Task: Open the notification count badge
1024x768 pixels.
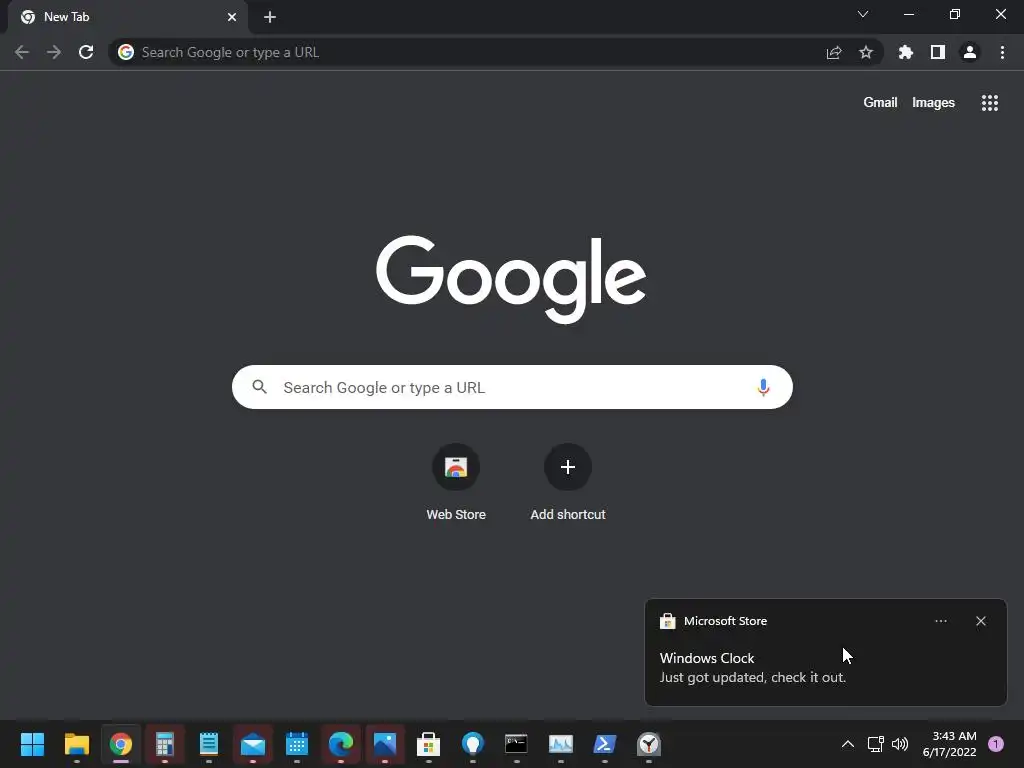Action: pyautogui.click(x=996, y=744)
